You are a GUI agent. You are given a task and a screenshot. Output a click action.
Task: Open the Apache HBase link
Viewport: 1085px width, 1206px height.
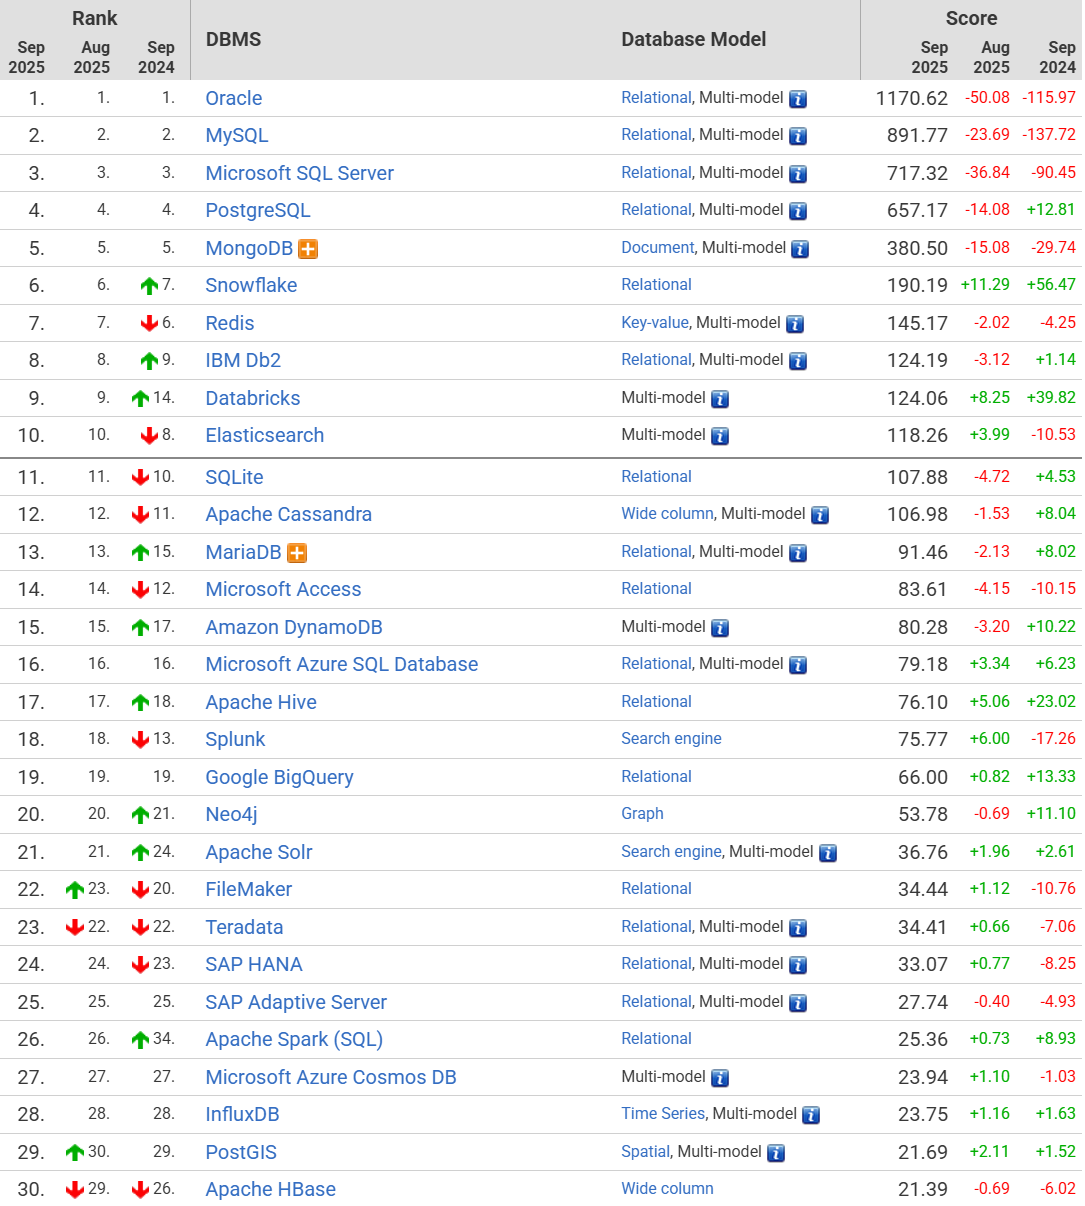[x=270, y=1189]
